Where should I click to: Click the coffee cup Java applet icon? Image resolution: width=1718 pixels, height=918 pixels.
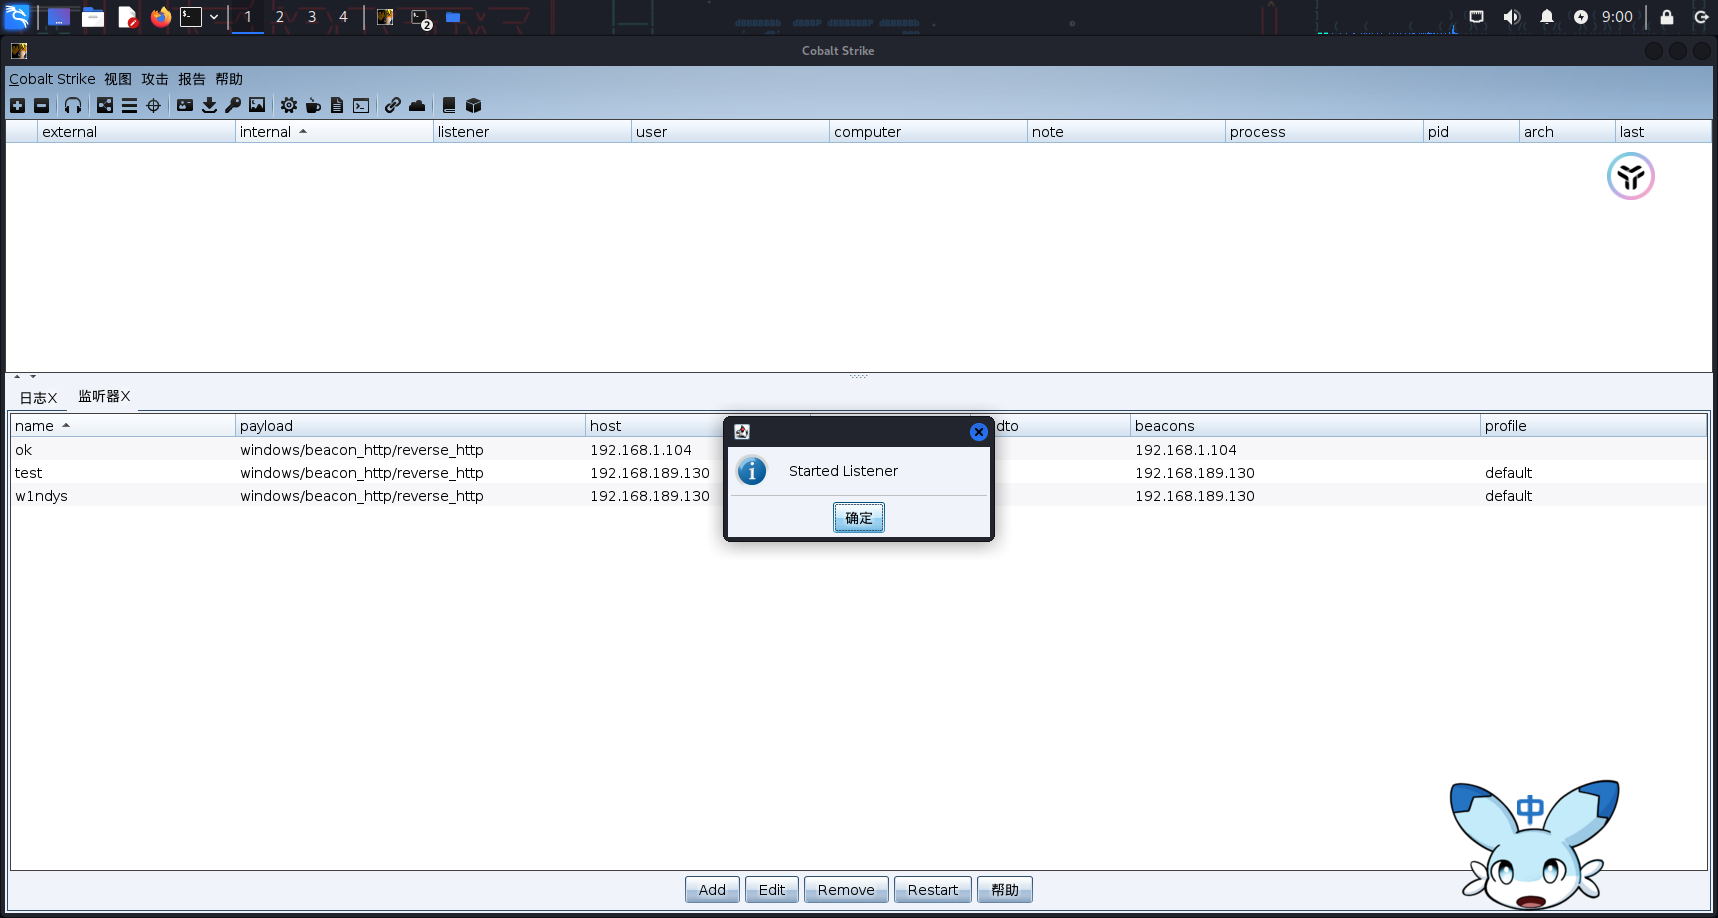[313, 105]
